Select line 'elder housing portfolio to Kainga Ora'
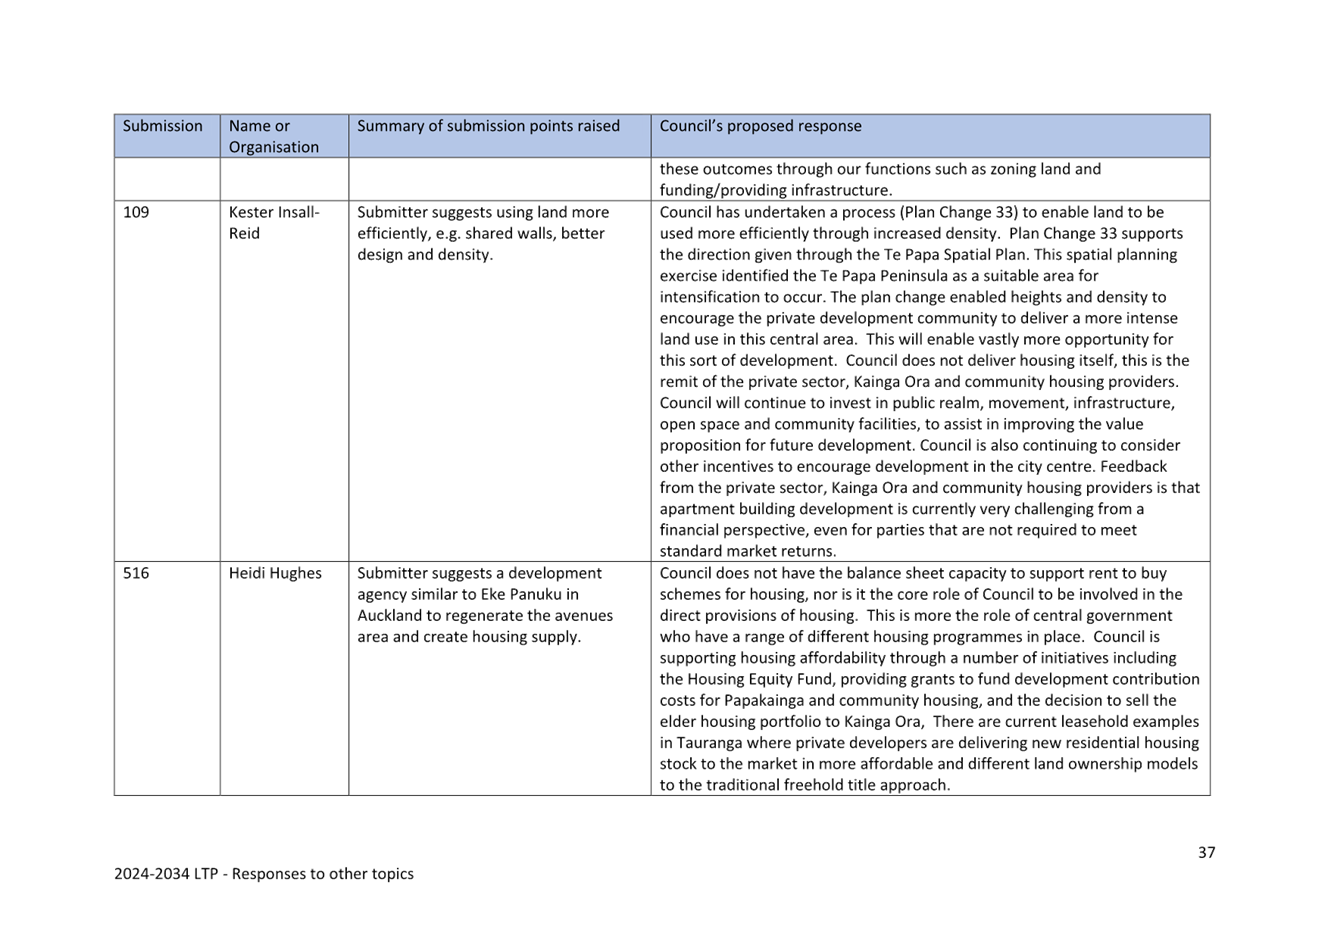This screenshot has width=1328, height=939. coord(929,721)
